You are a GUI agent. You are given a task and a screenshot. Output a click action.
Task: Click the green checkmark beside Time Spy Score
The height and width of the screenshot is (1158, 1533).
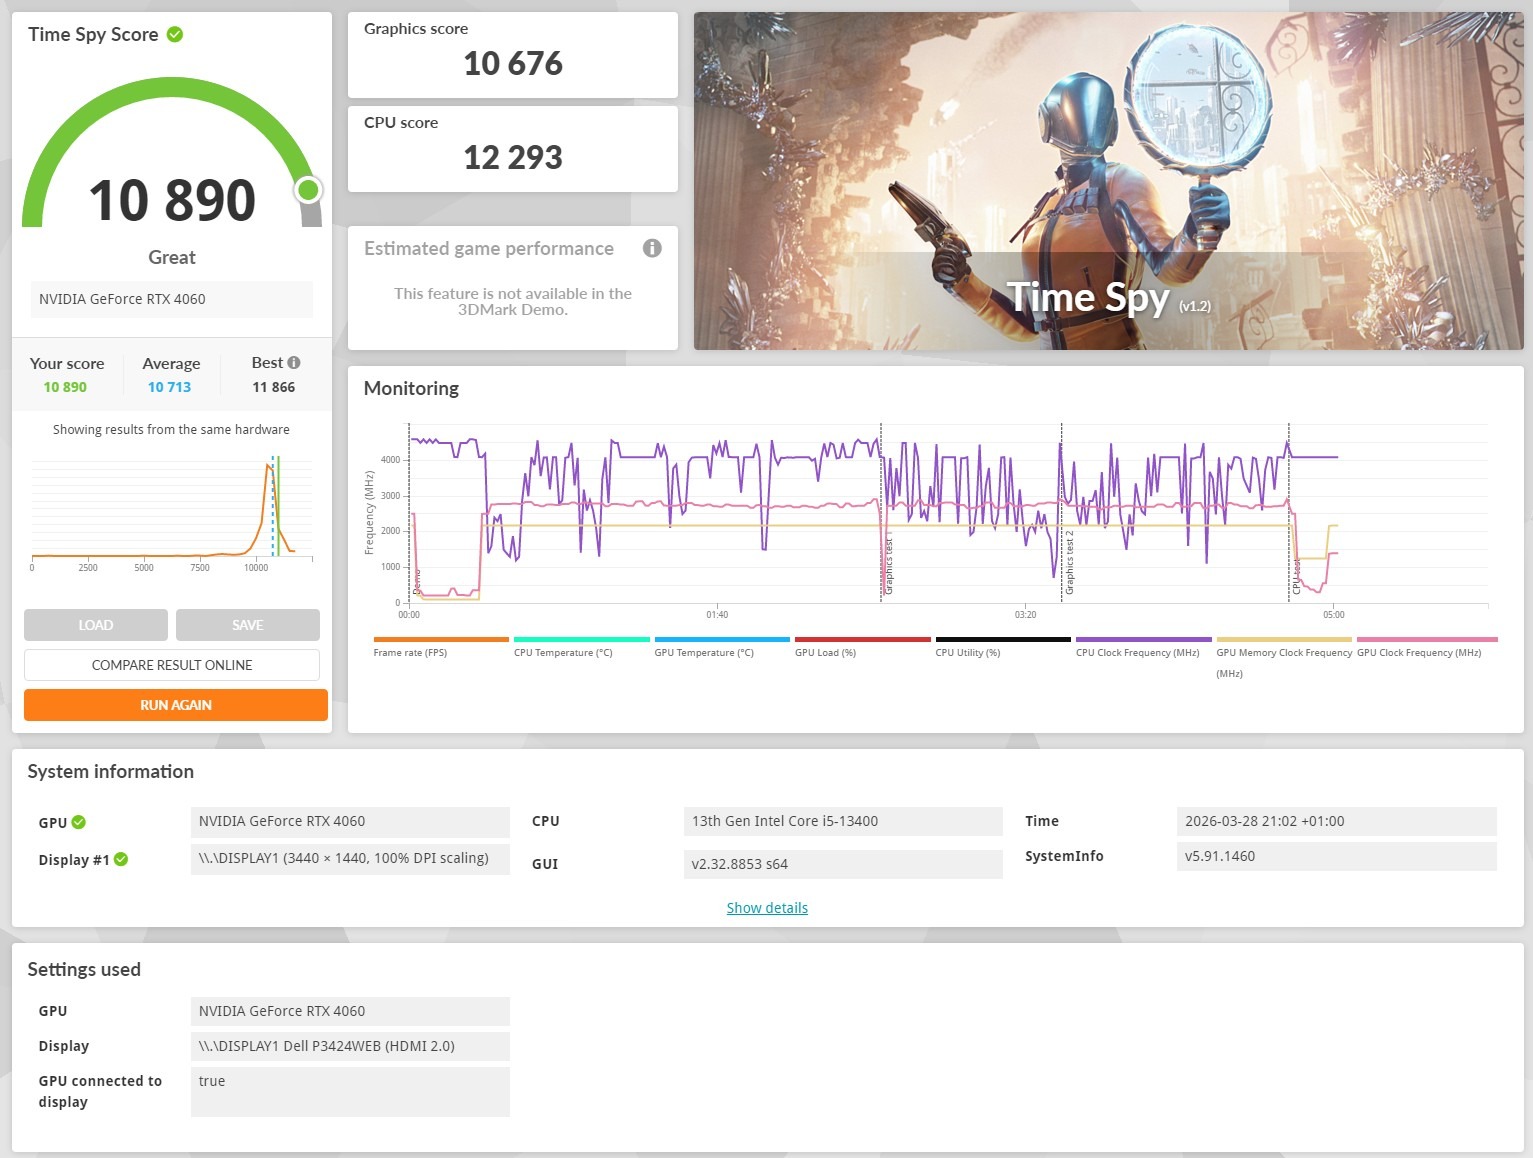point(175,34)
